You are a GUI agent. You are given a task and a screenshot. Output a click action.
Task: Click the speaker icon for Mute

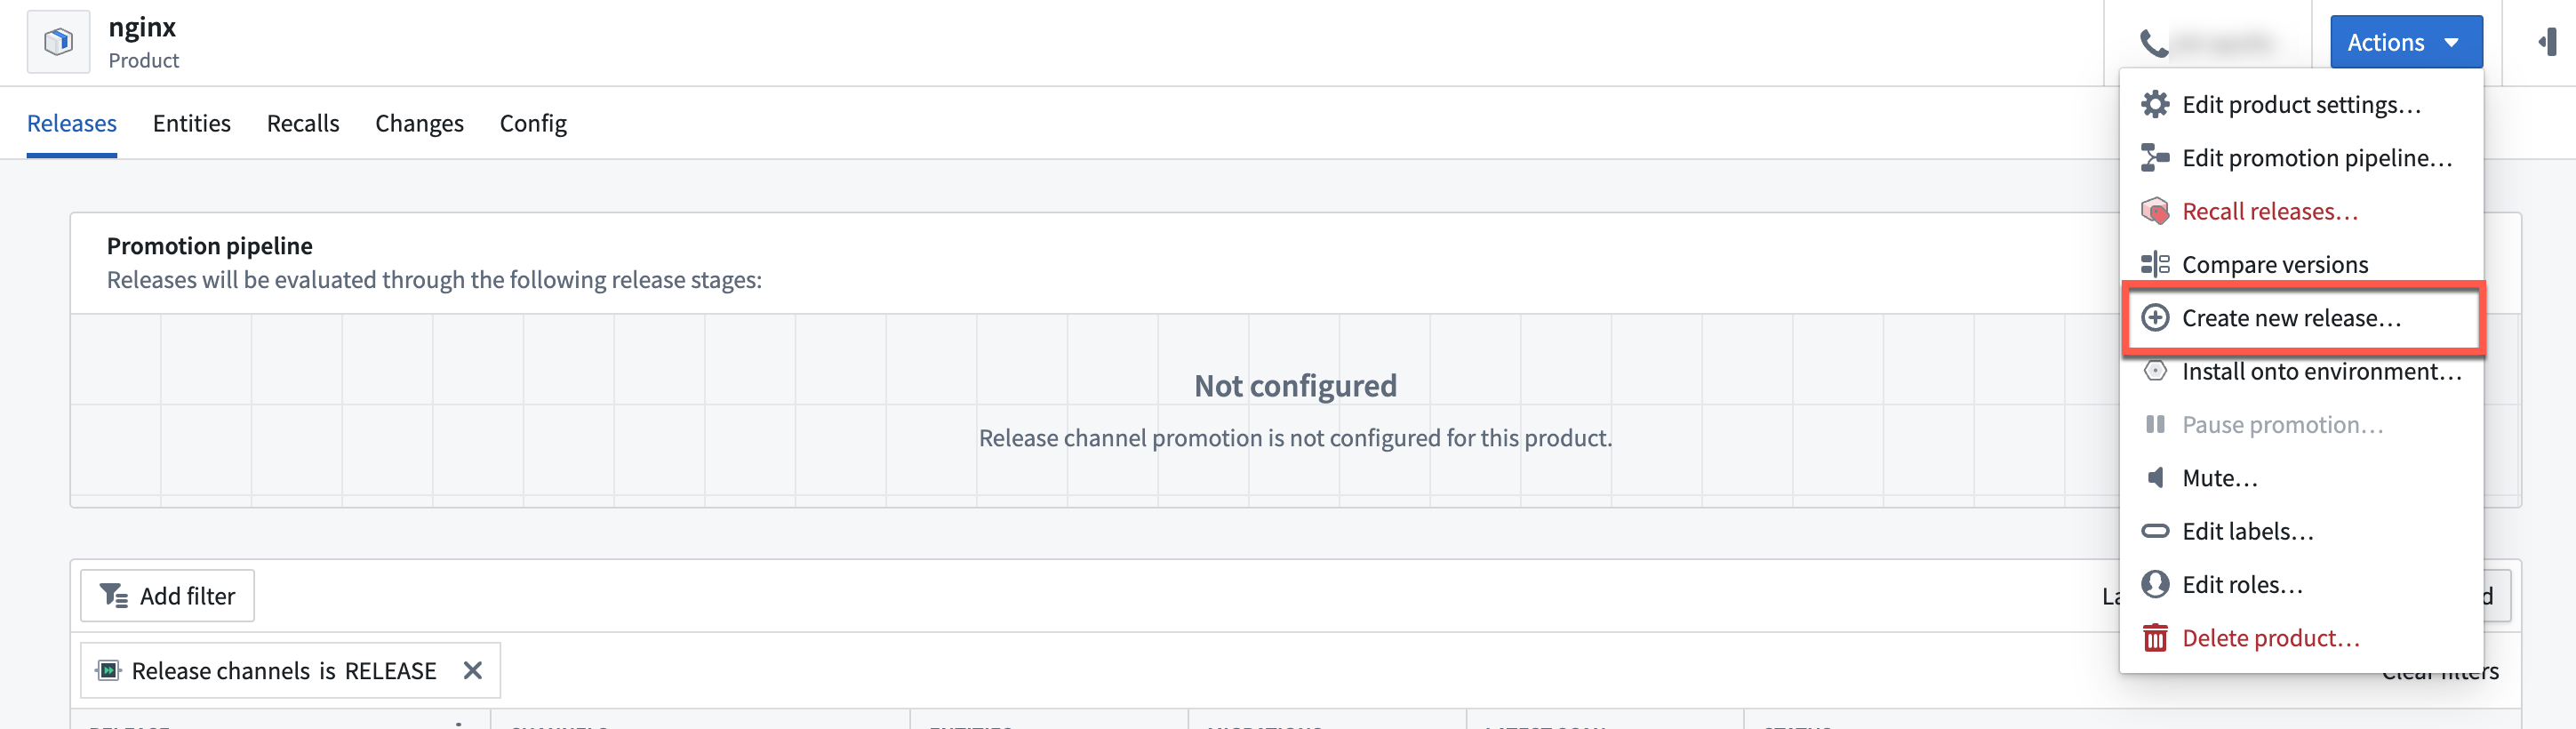(2155, 478)
